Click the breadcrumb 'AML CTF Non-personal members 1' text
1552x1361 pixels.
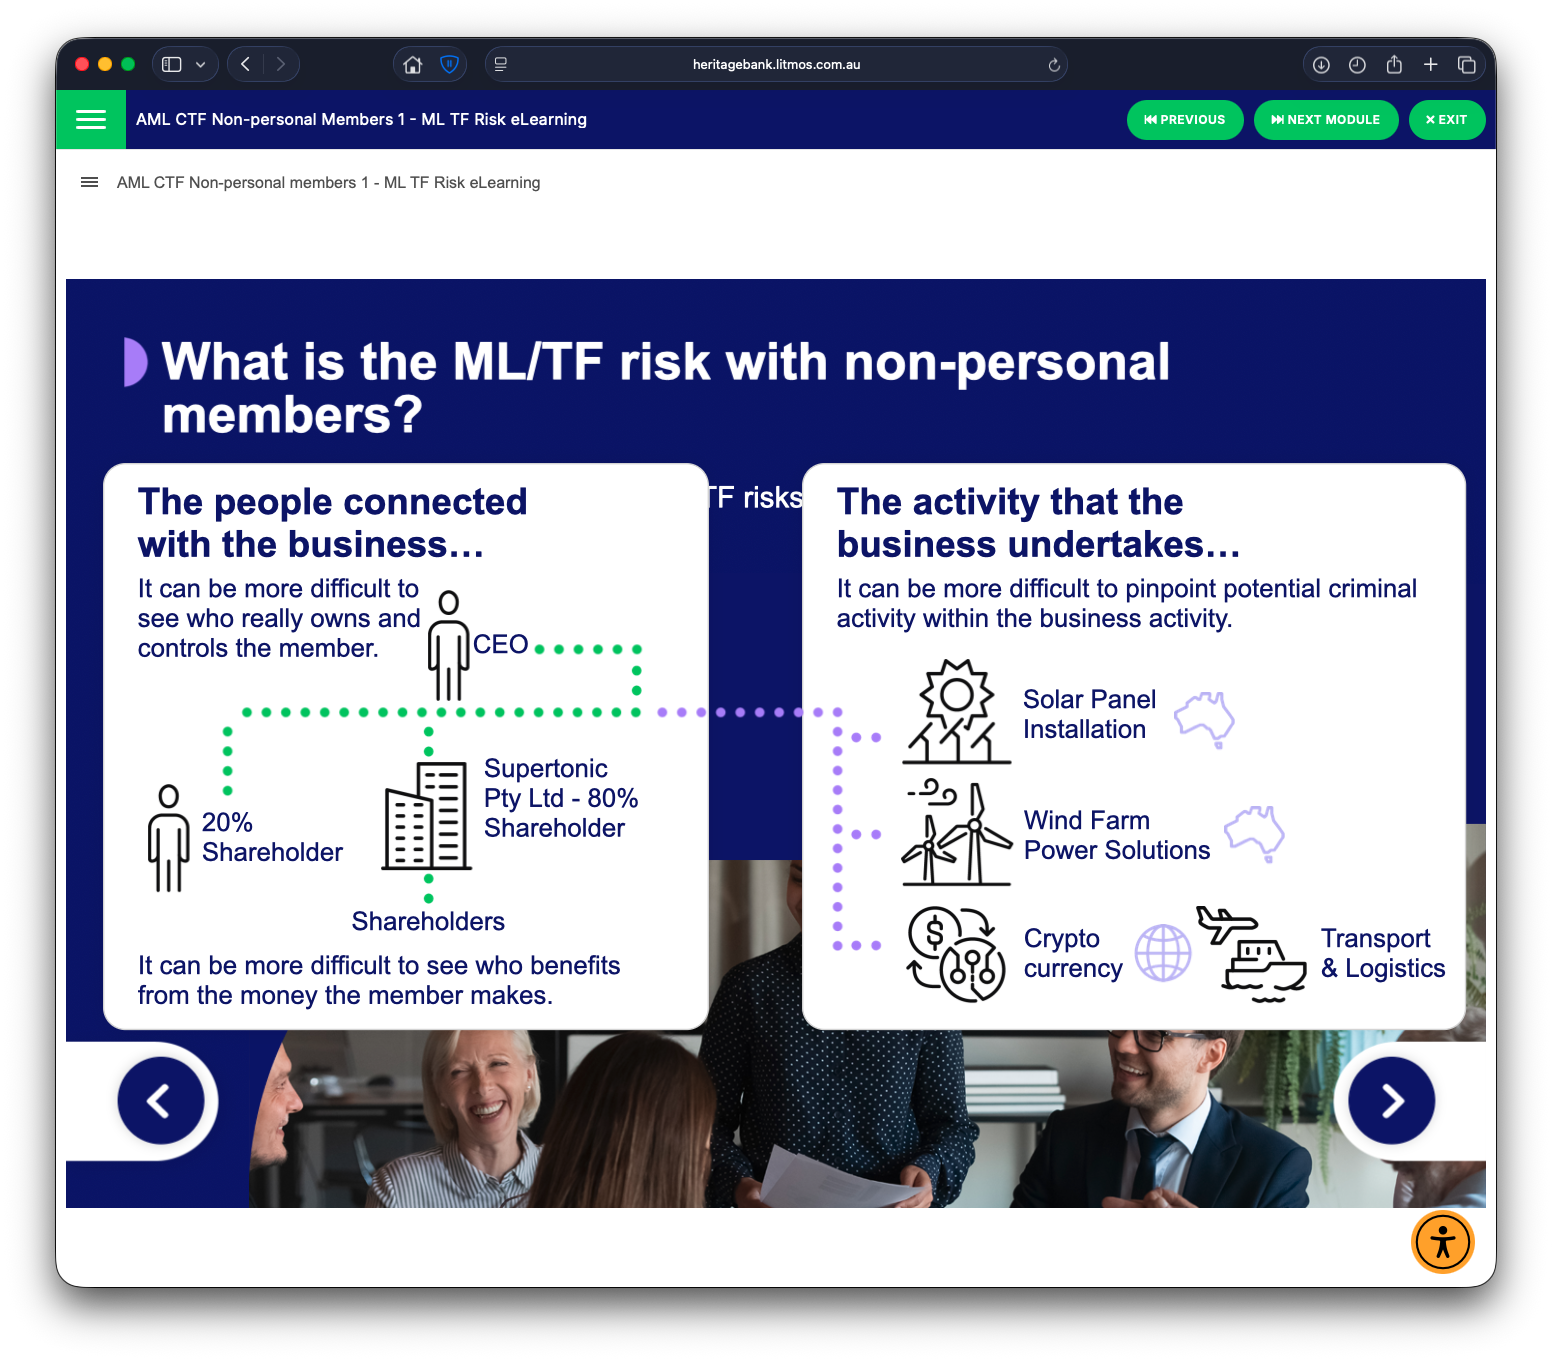click(328, 182)
